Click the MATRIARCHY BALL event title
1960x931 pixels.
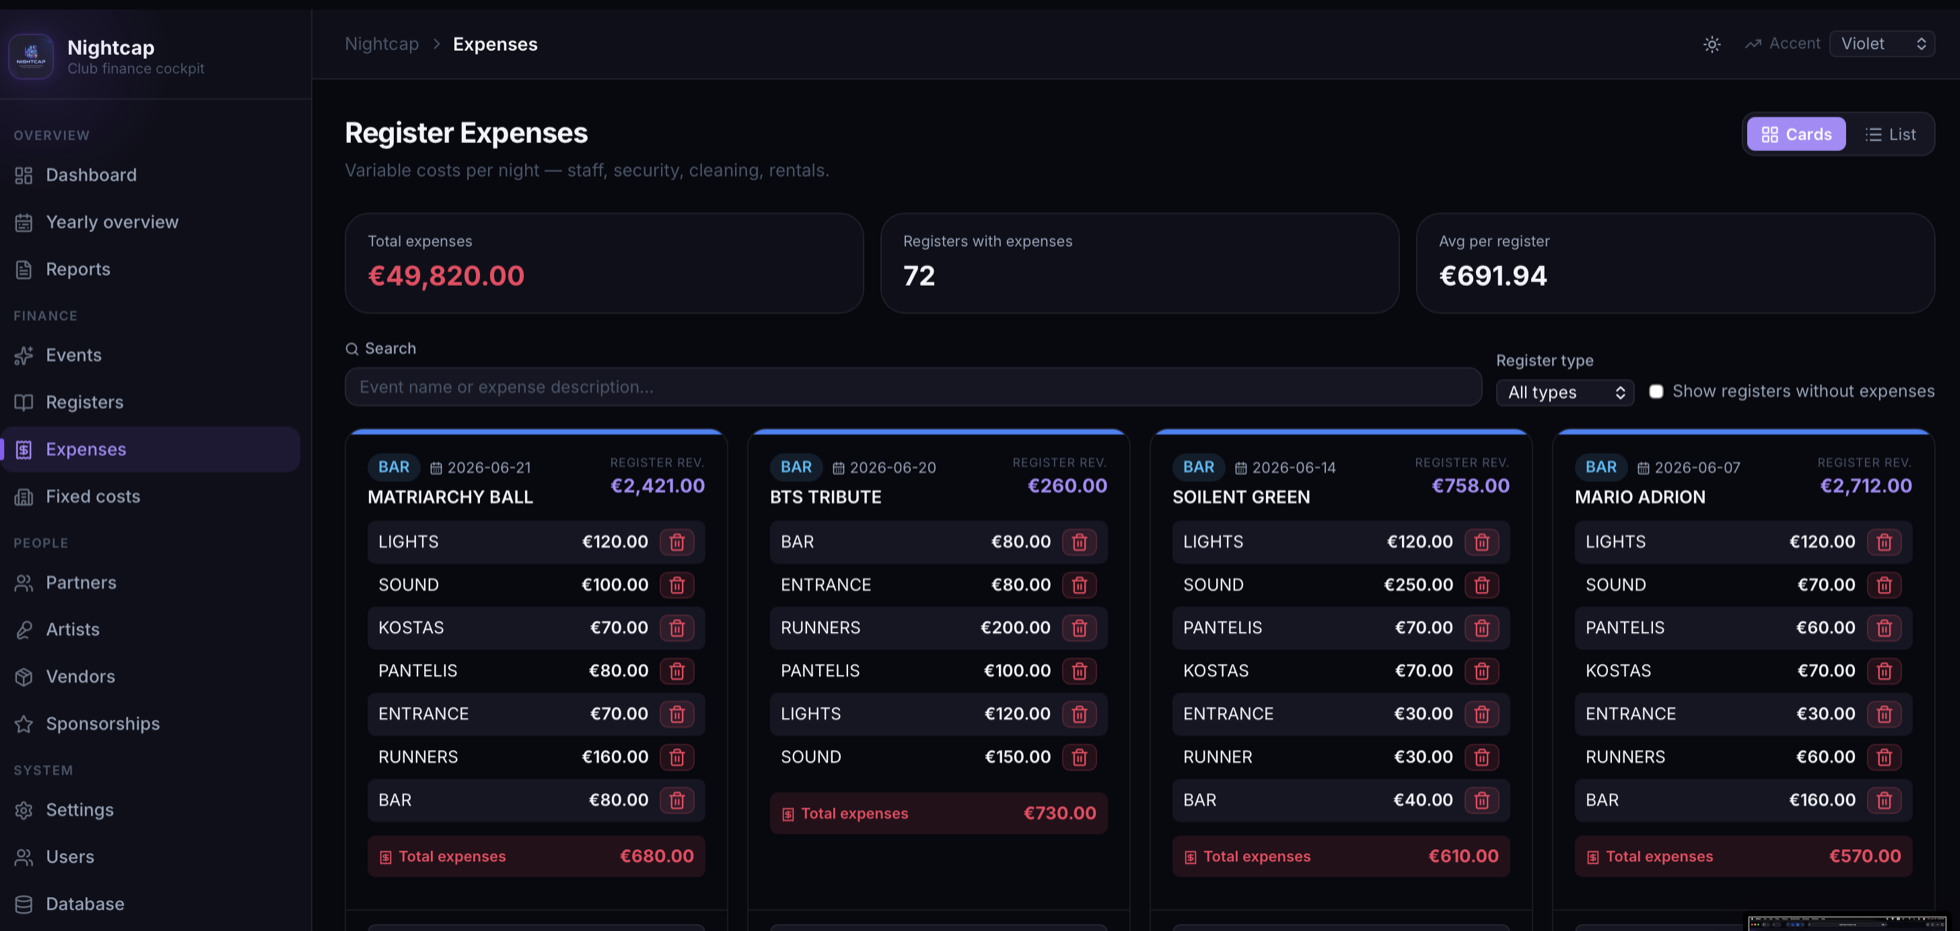pos(450,497)
